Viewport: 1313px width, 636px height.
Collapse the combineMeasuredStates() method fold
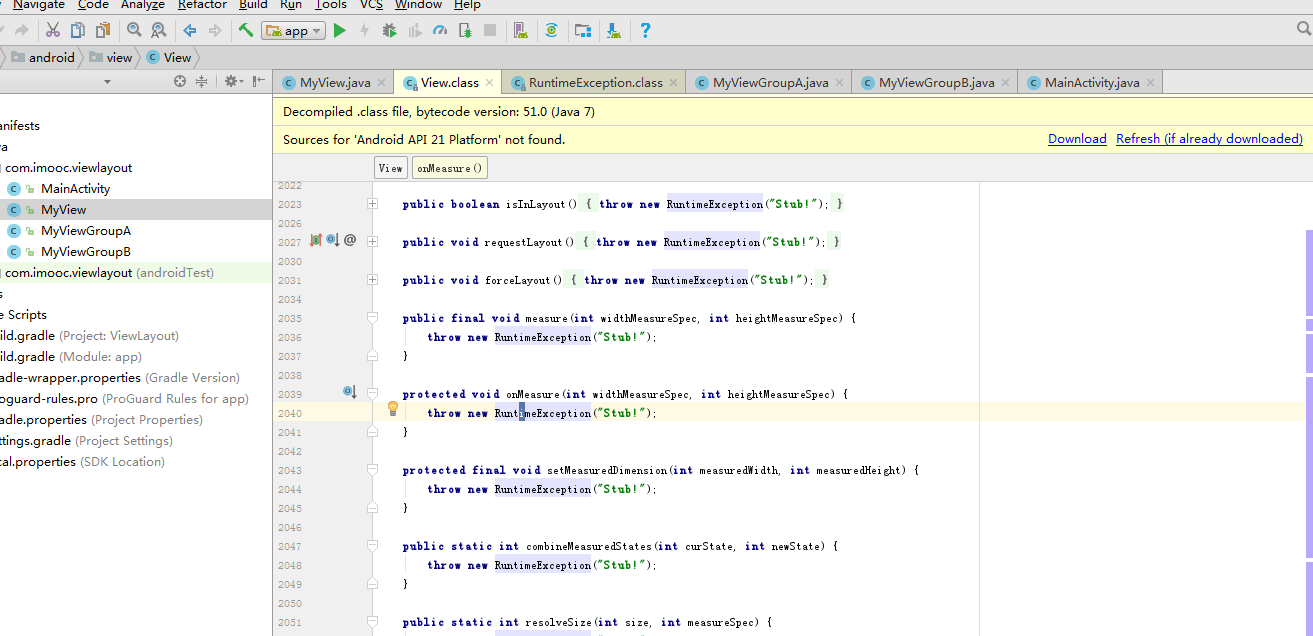click(x=373, y=546)
